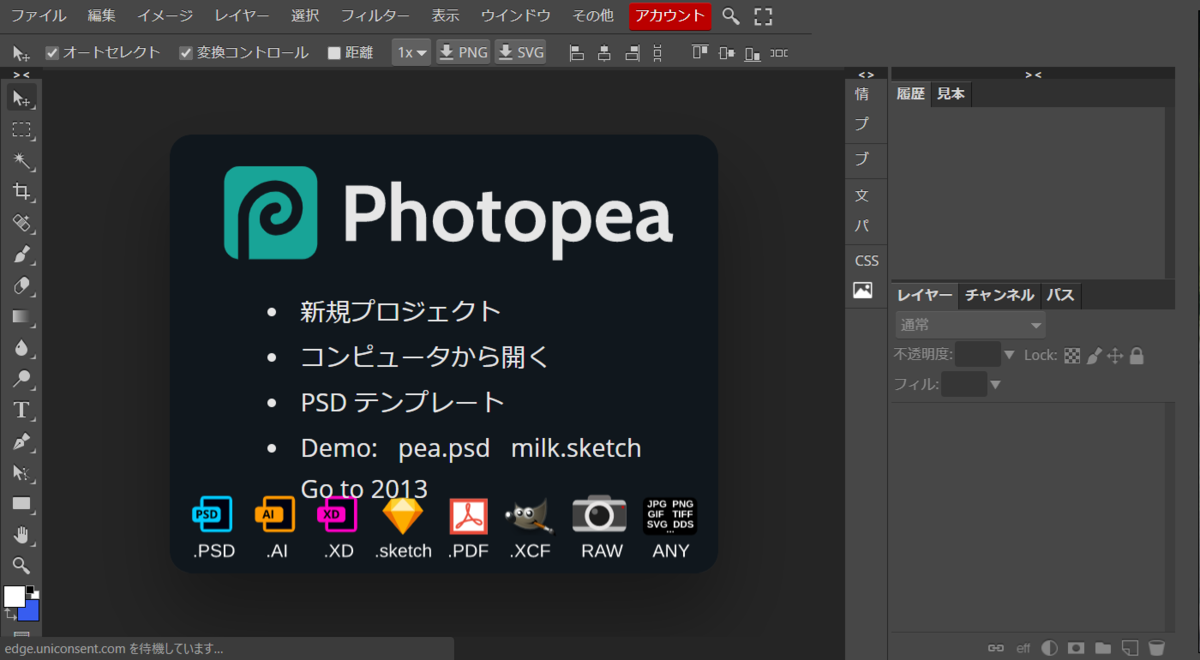Enable the 距離 checkbox
Screen dimensions: 1200x660
coord(334,53)
